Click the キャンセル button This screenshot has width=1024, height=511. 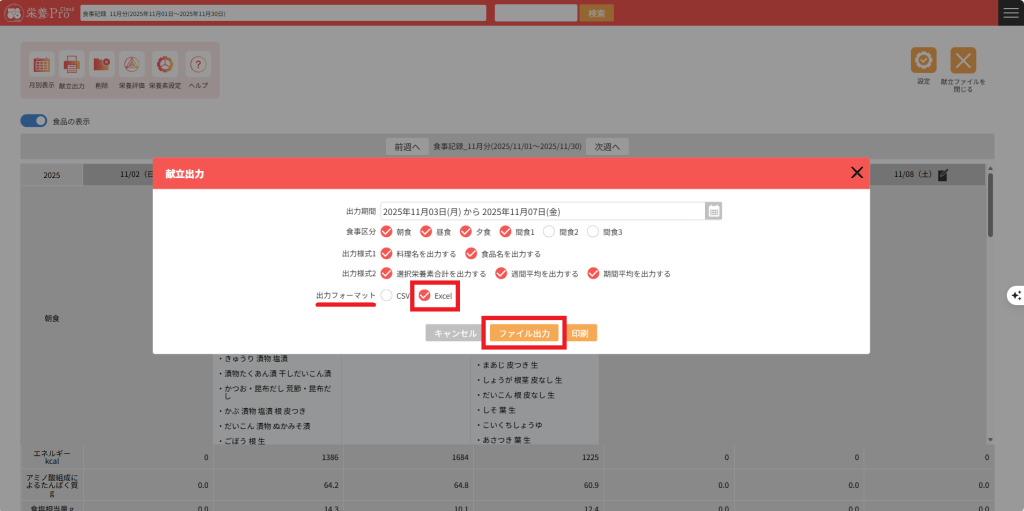pyautogui.click(x=455, y=333)
